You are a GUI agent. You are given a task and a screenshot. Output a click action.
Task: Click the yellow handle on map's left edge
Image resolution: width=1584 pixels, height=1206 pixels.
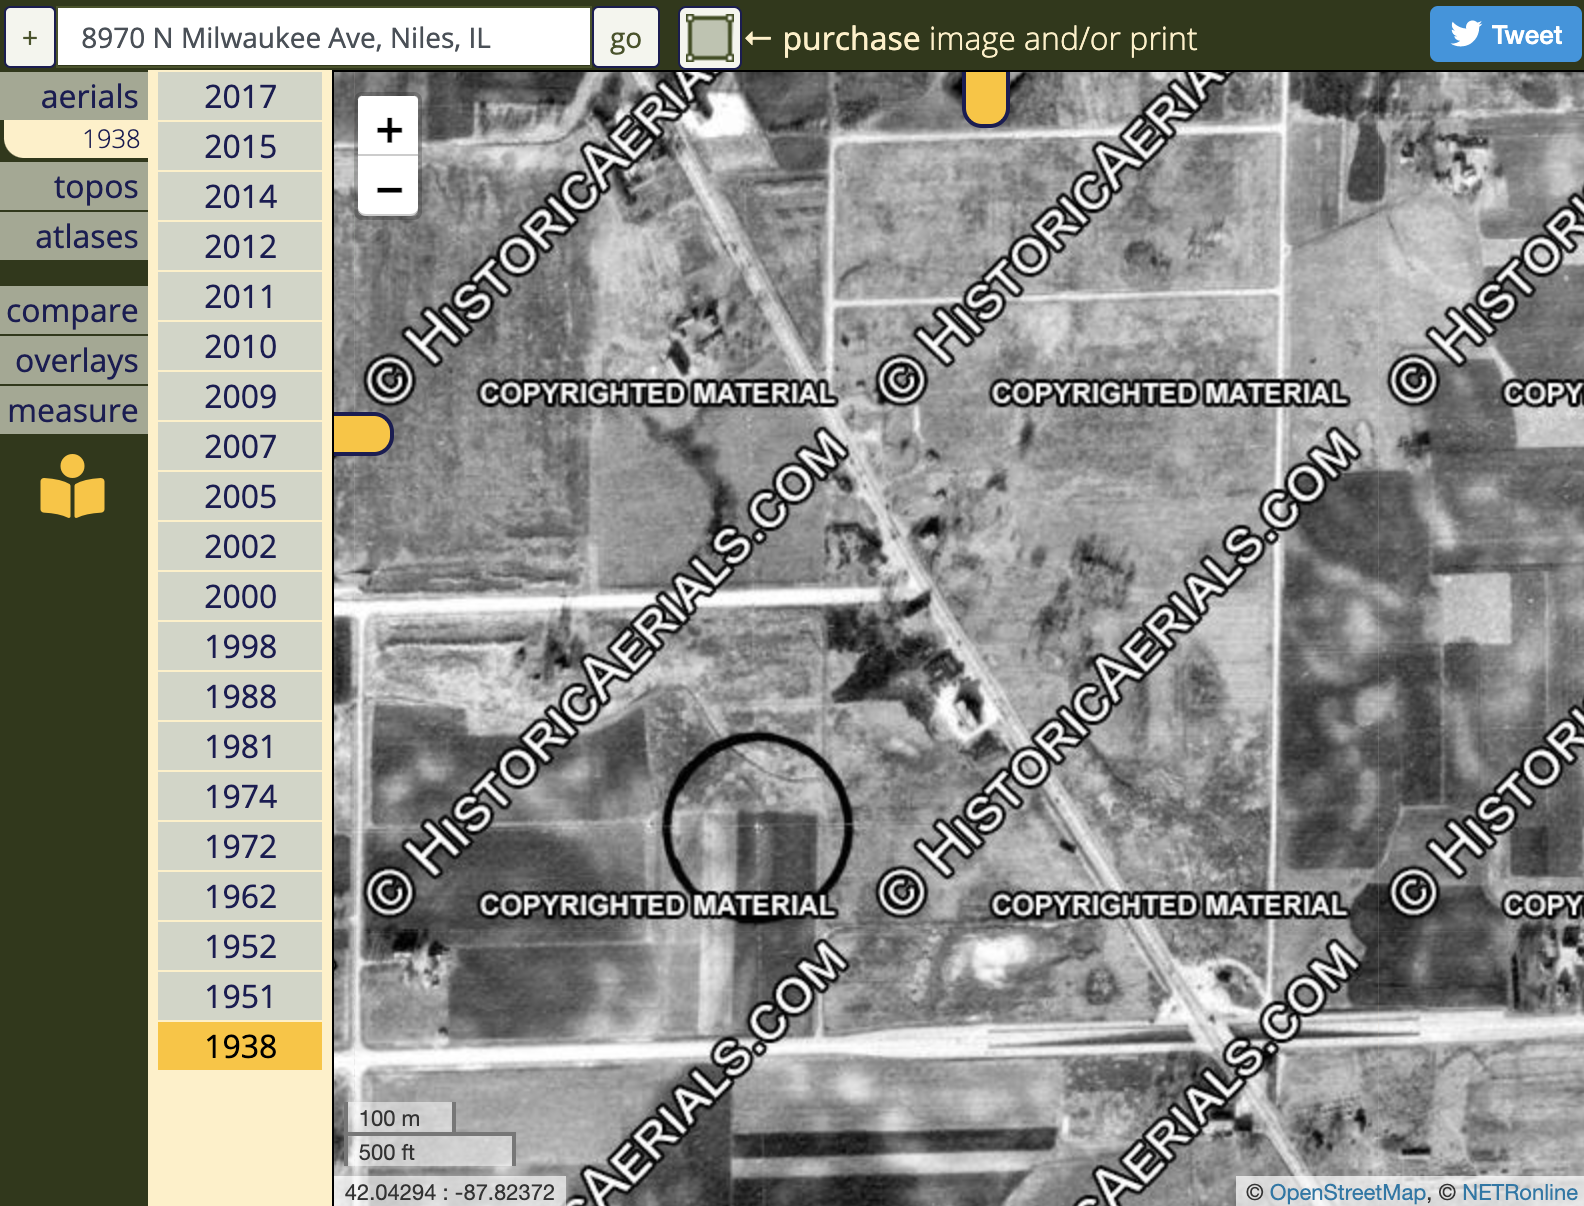(x=361, y=434)
